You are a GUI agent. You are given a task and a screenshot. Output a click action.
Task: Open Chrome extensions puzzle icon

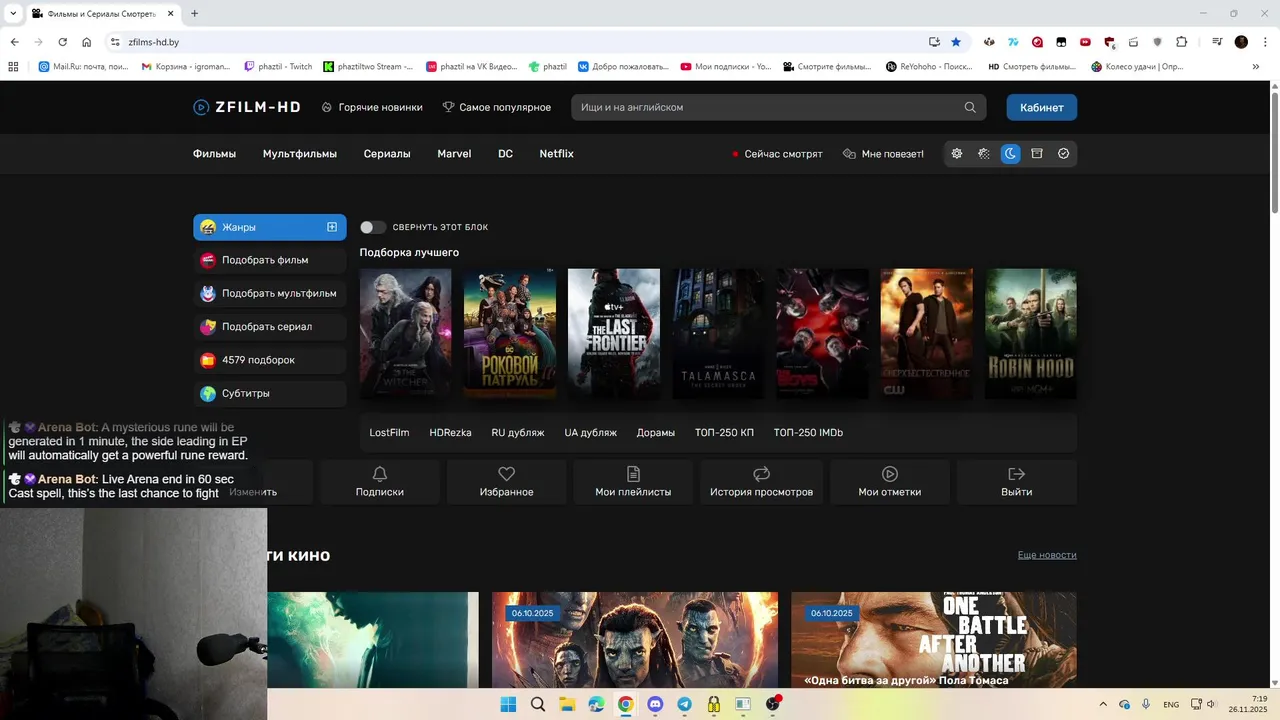pyautogui.click(x=1181, y=42)
